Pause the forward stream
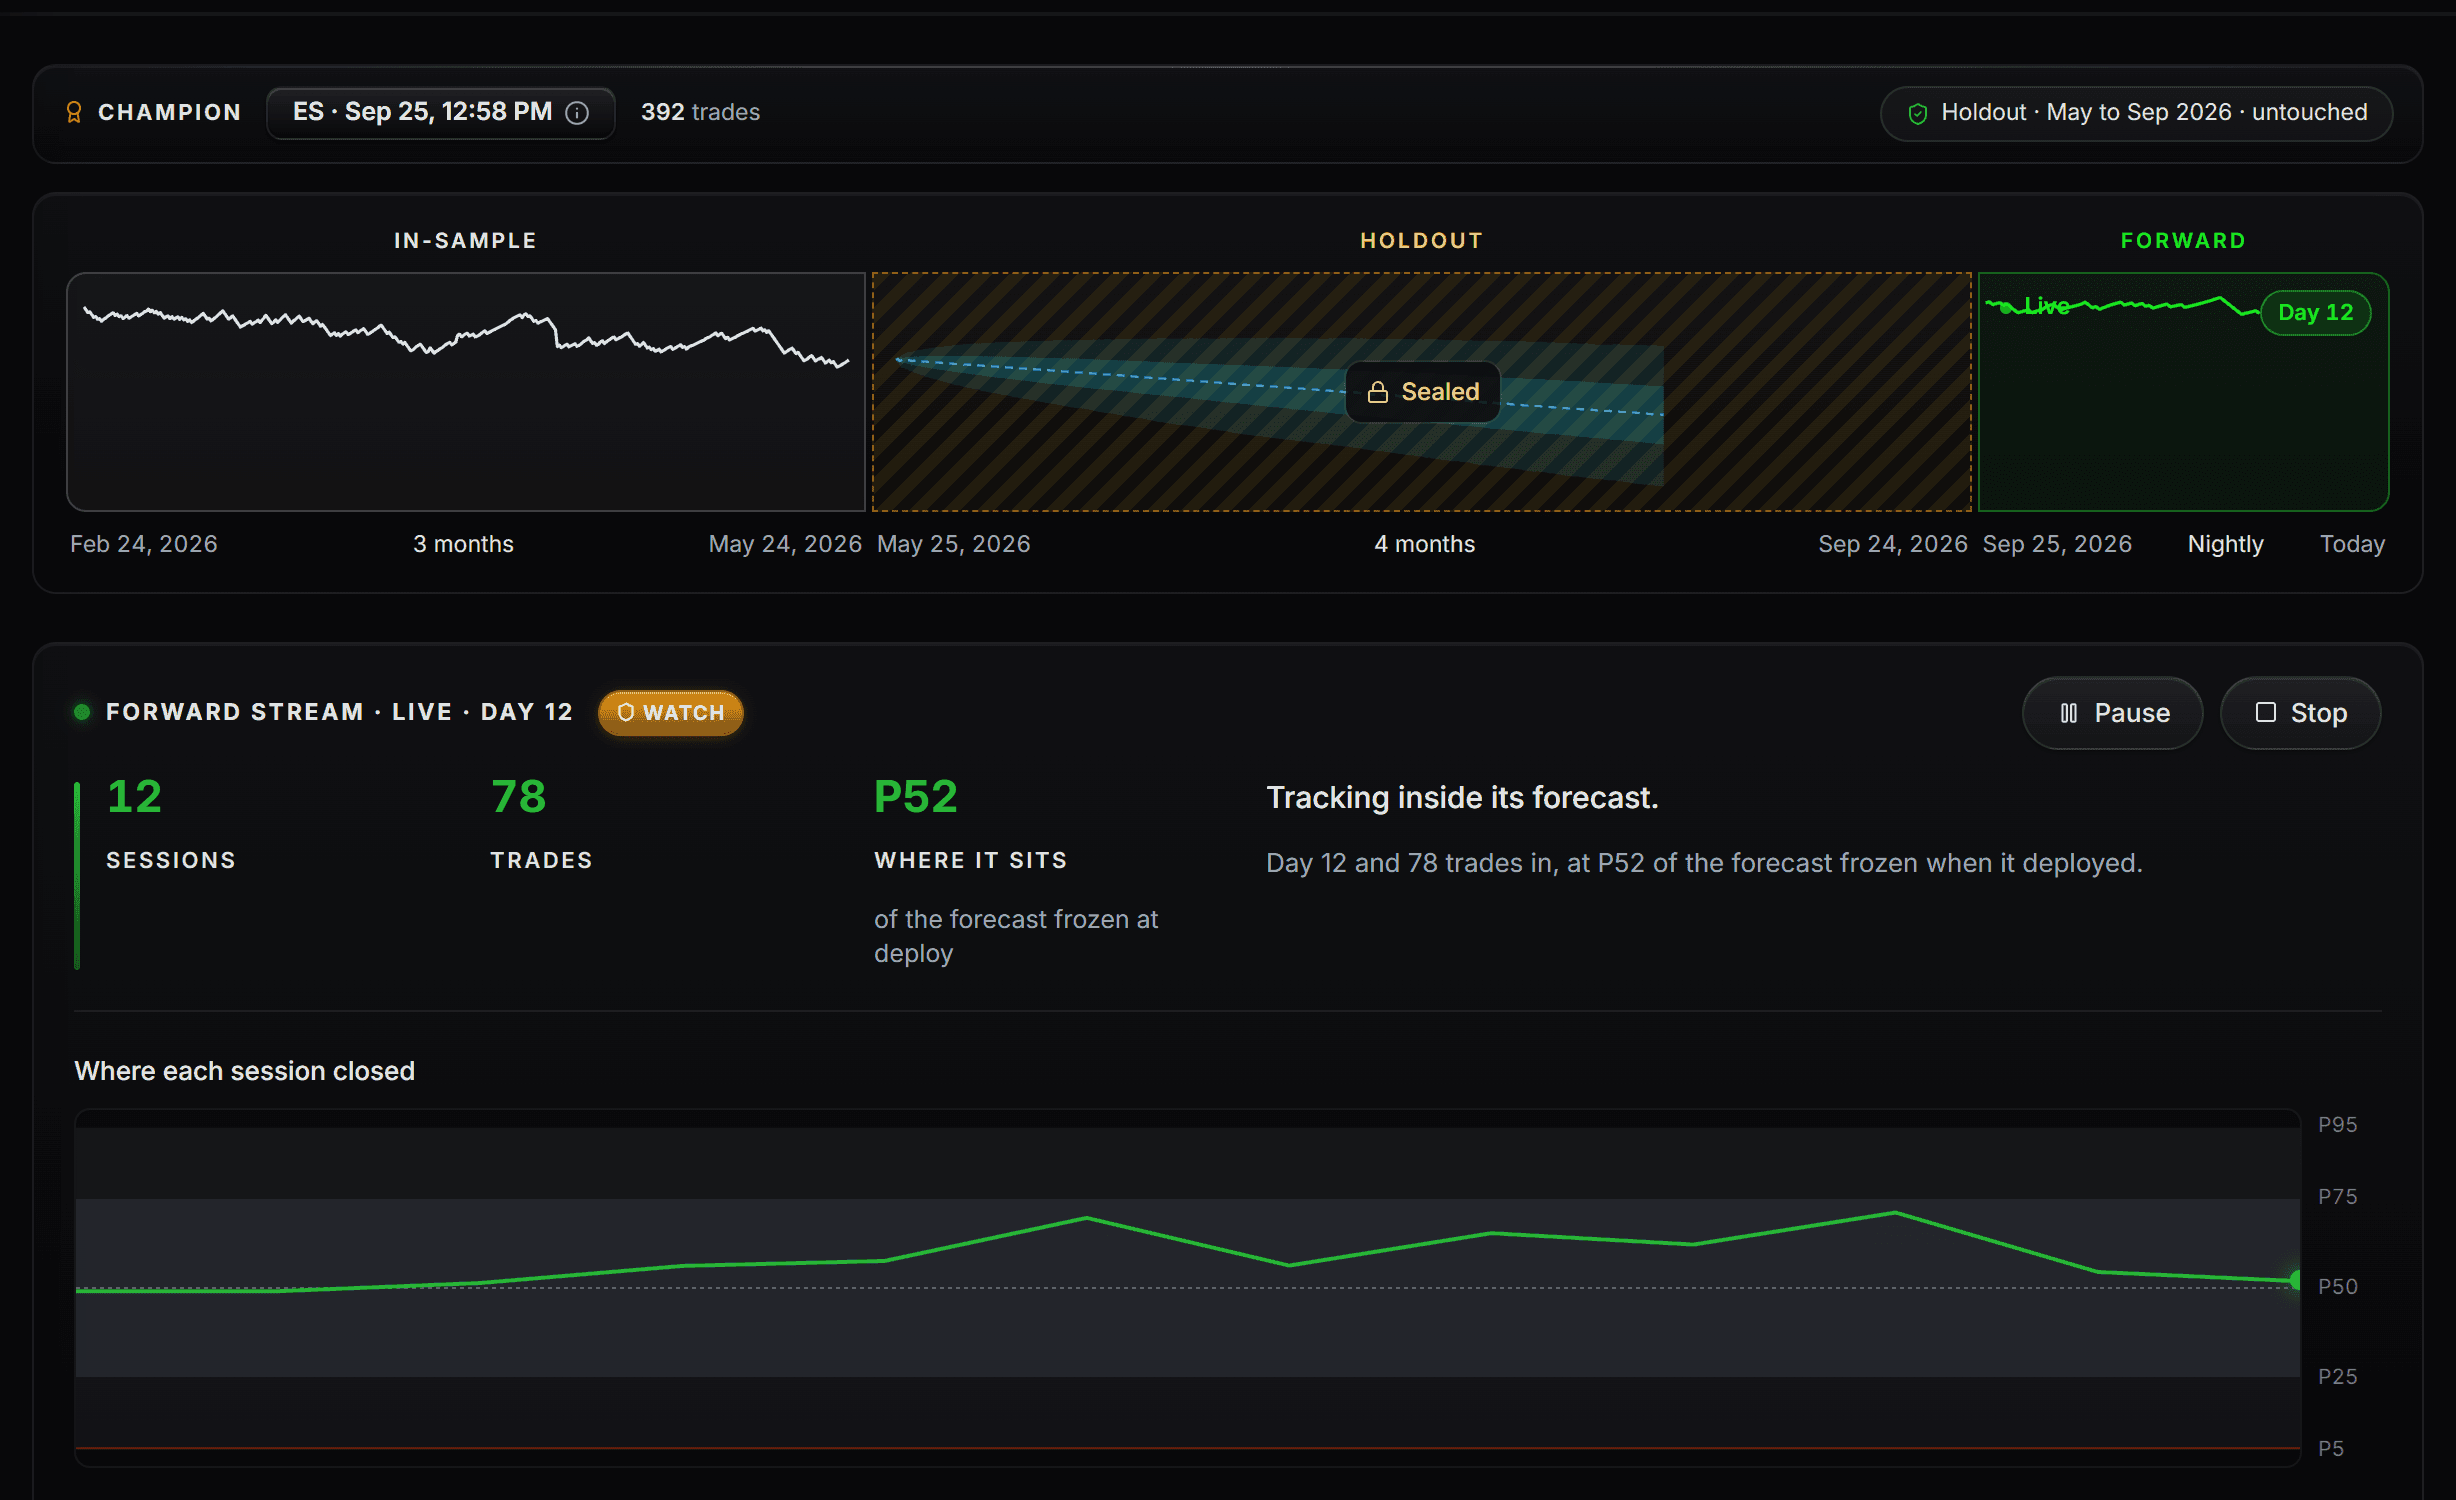 (2112, 713)
